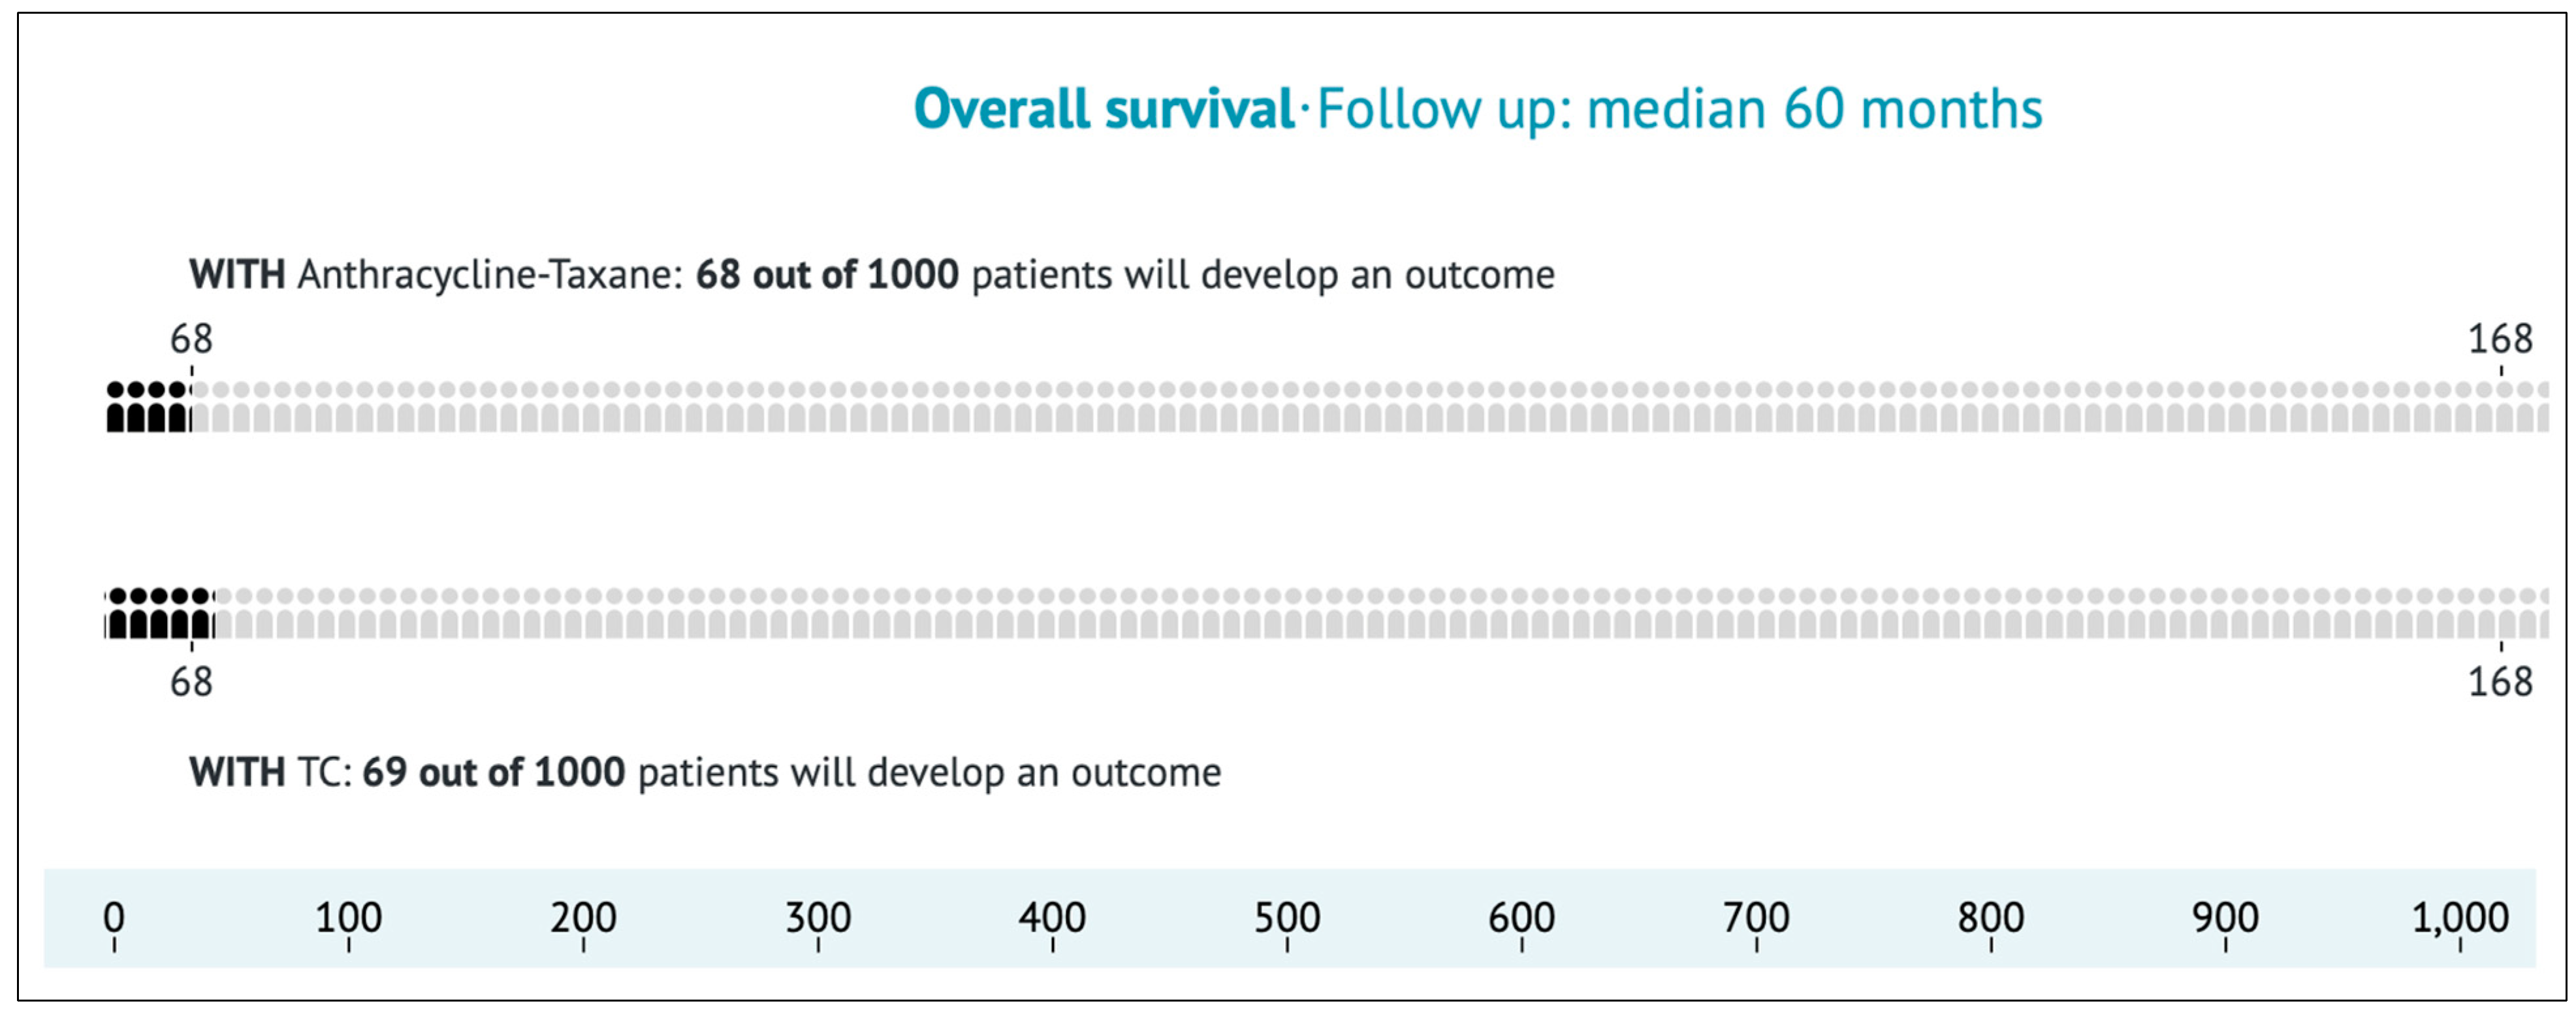Click bold "68 out of 1000" text
Screen dimensions: 2576x1012
point(827,275)
